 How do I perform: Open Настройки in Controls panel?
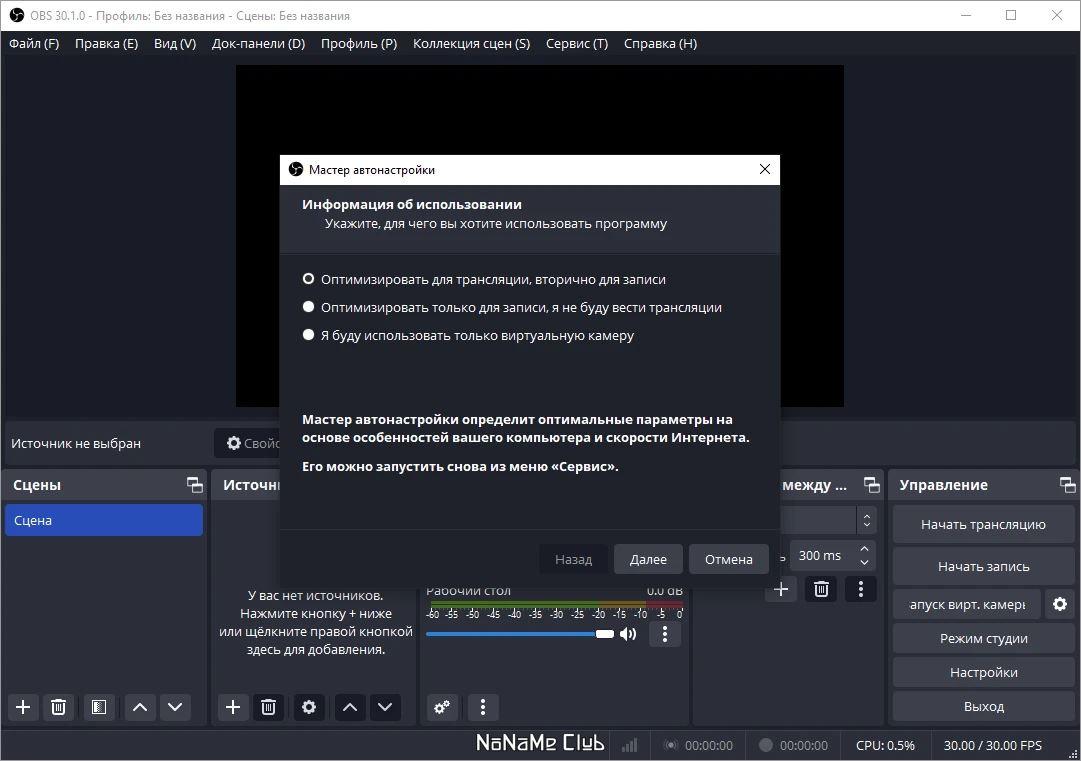point(984,672)
